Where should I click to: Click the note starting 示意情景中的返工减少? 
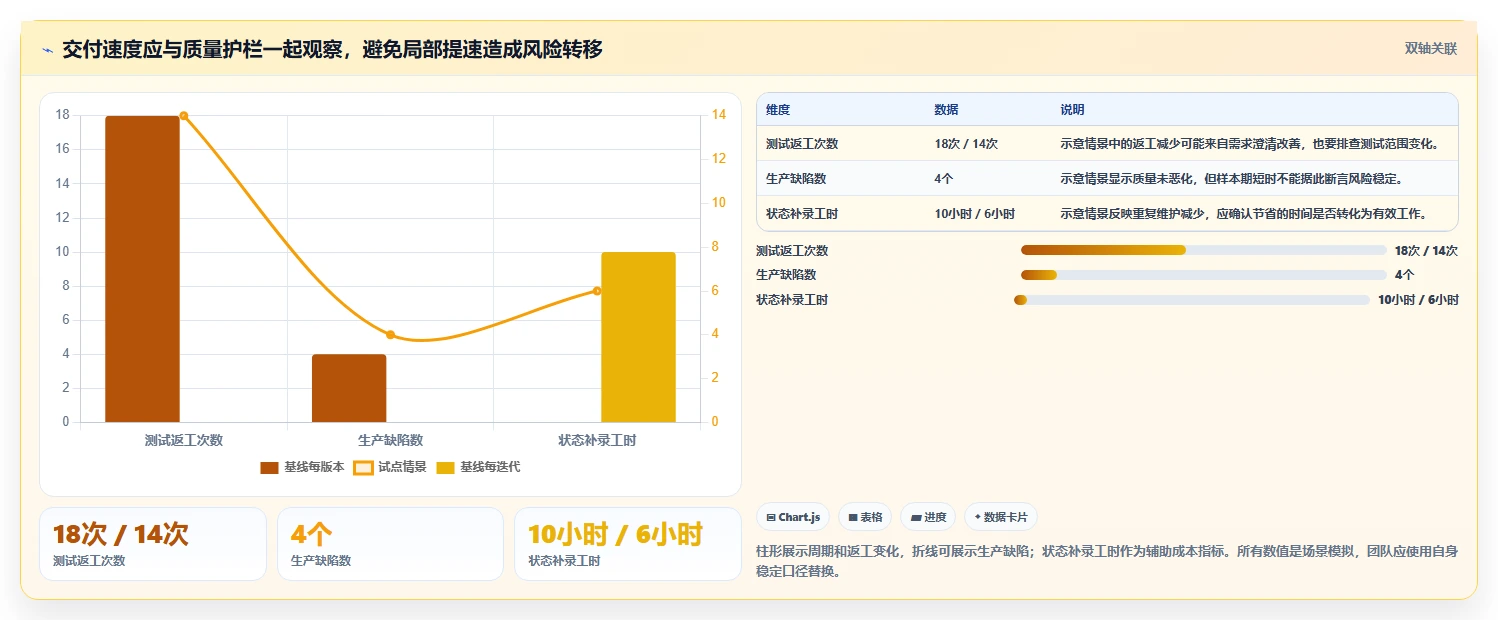pos(1250,144)
